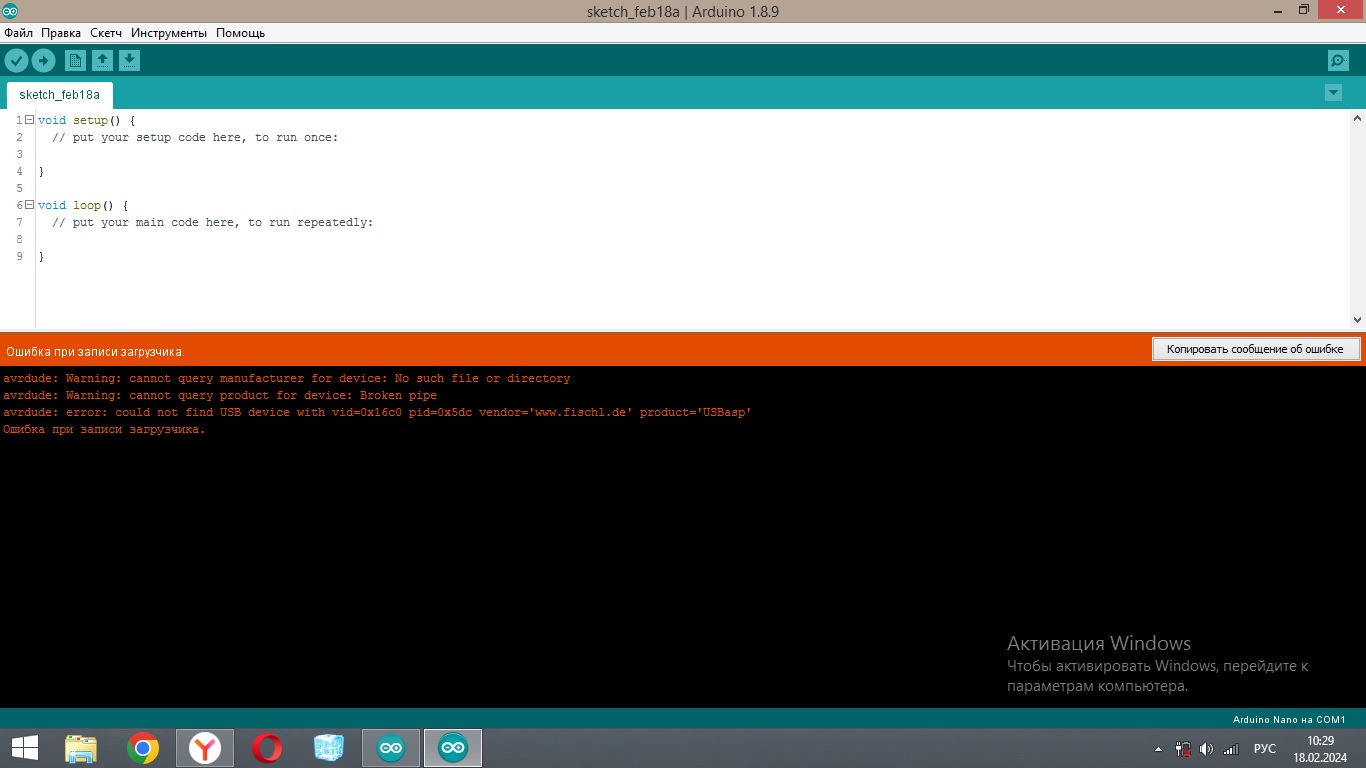
Task: Click Копировать сообщение об ошибке button
Action: [1256, 349]
